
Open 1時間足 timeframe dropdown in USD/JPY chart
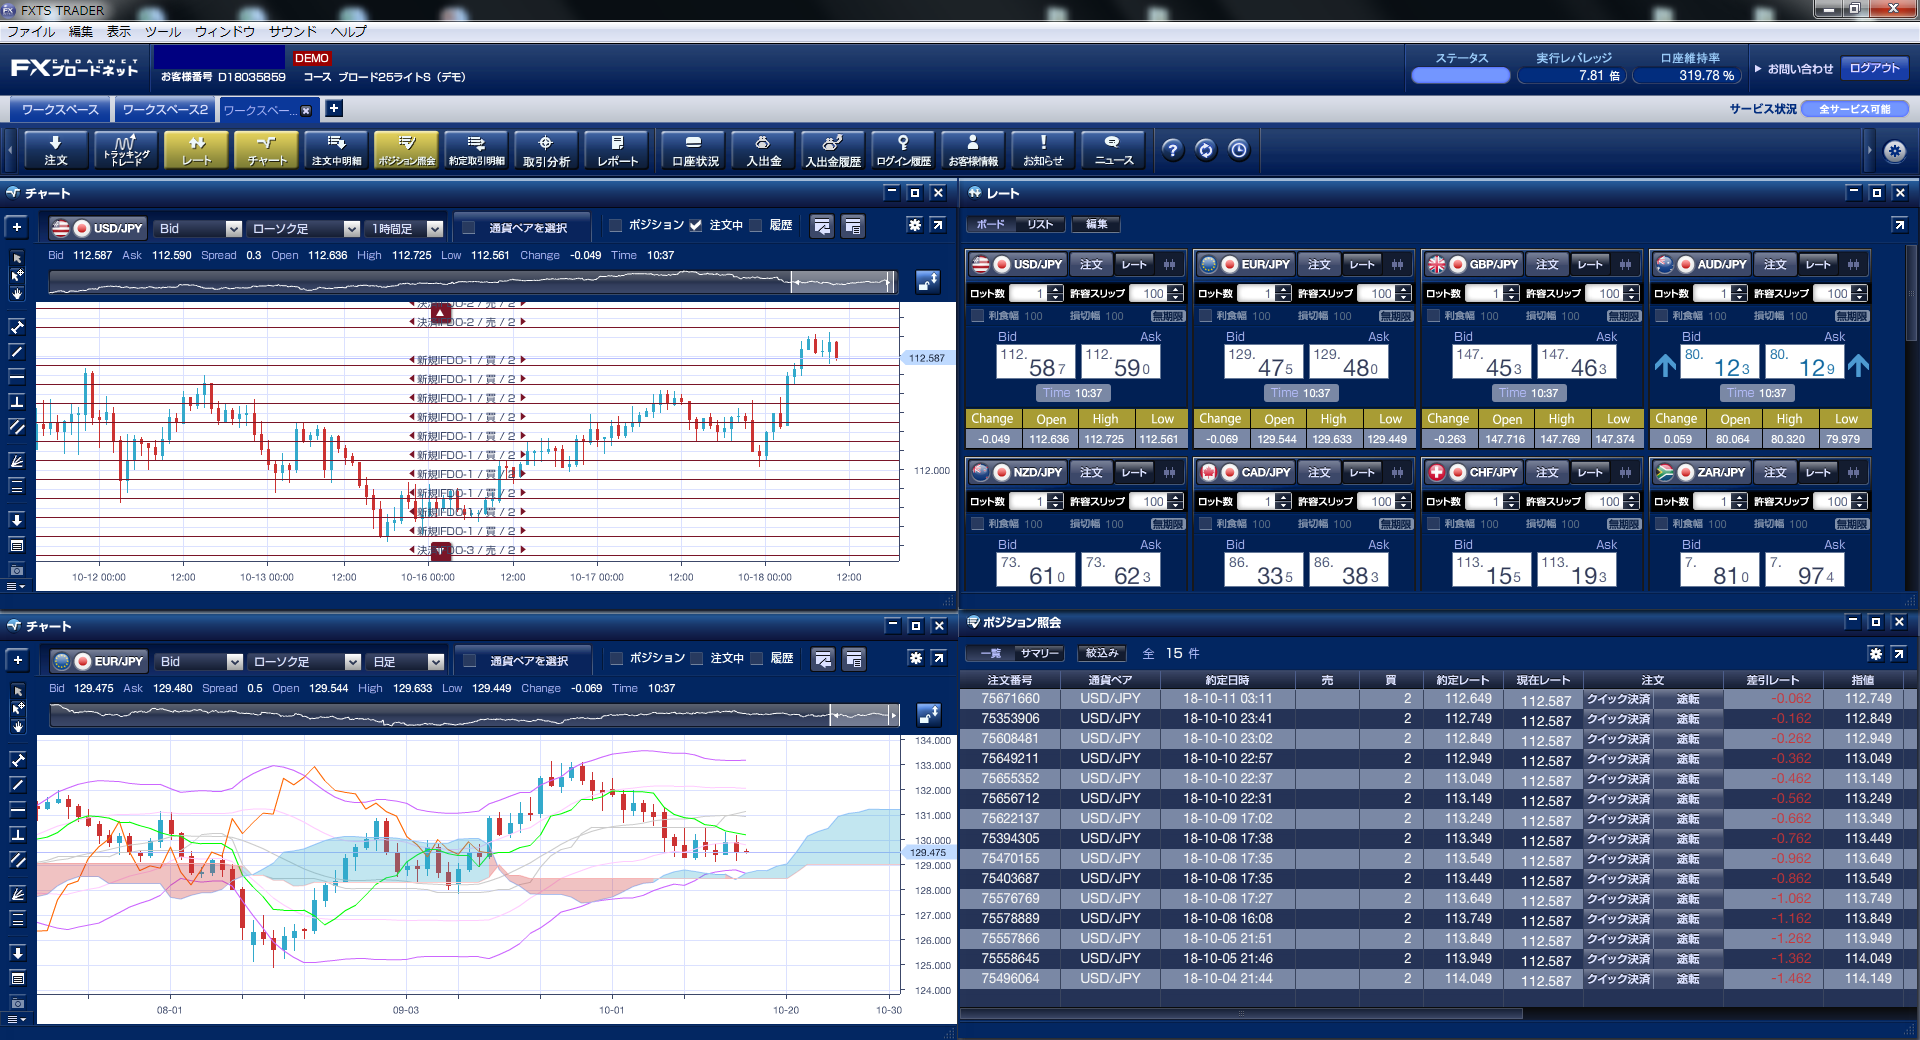click(404, 228)
